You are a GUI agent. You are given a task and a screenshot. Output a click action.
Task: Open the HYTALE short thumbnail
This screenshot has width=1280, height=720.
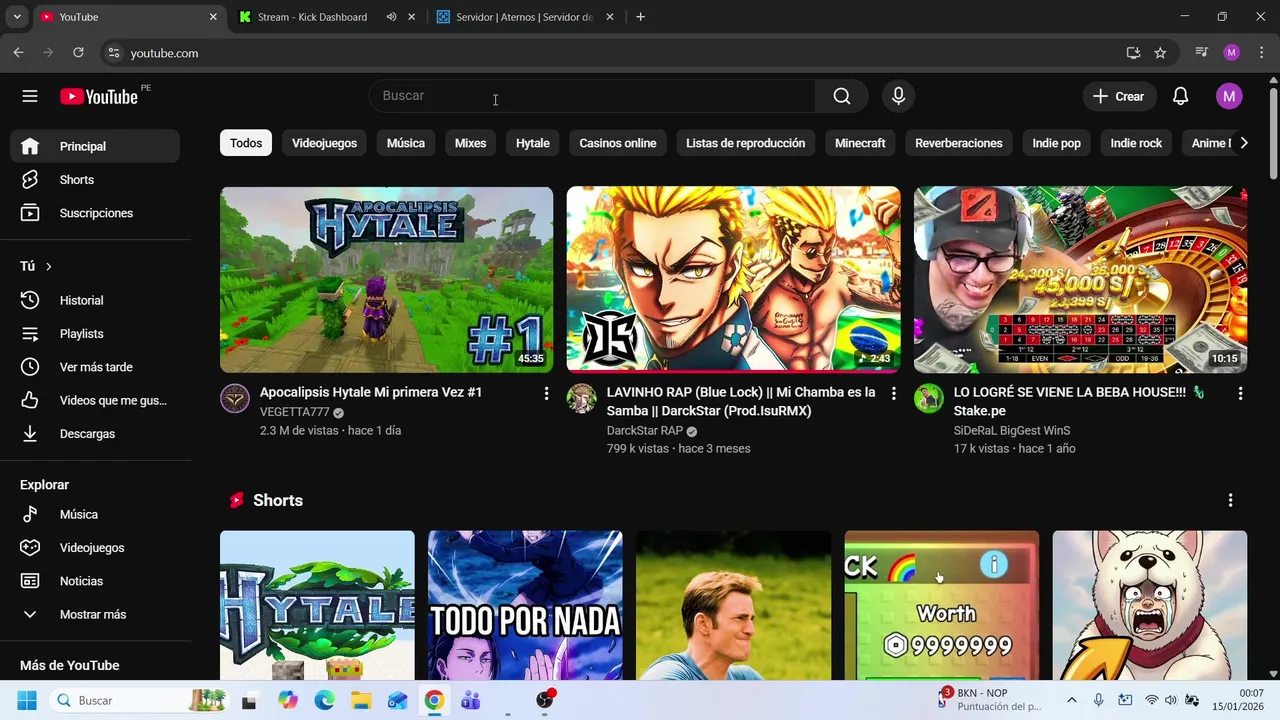coord(317,605)
